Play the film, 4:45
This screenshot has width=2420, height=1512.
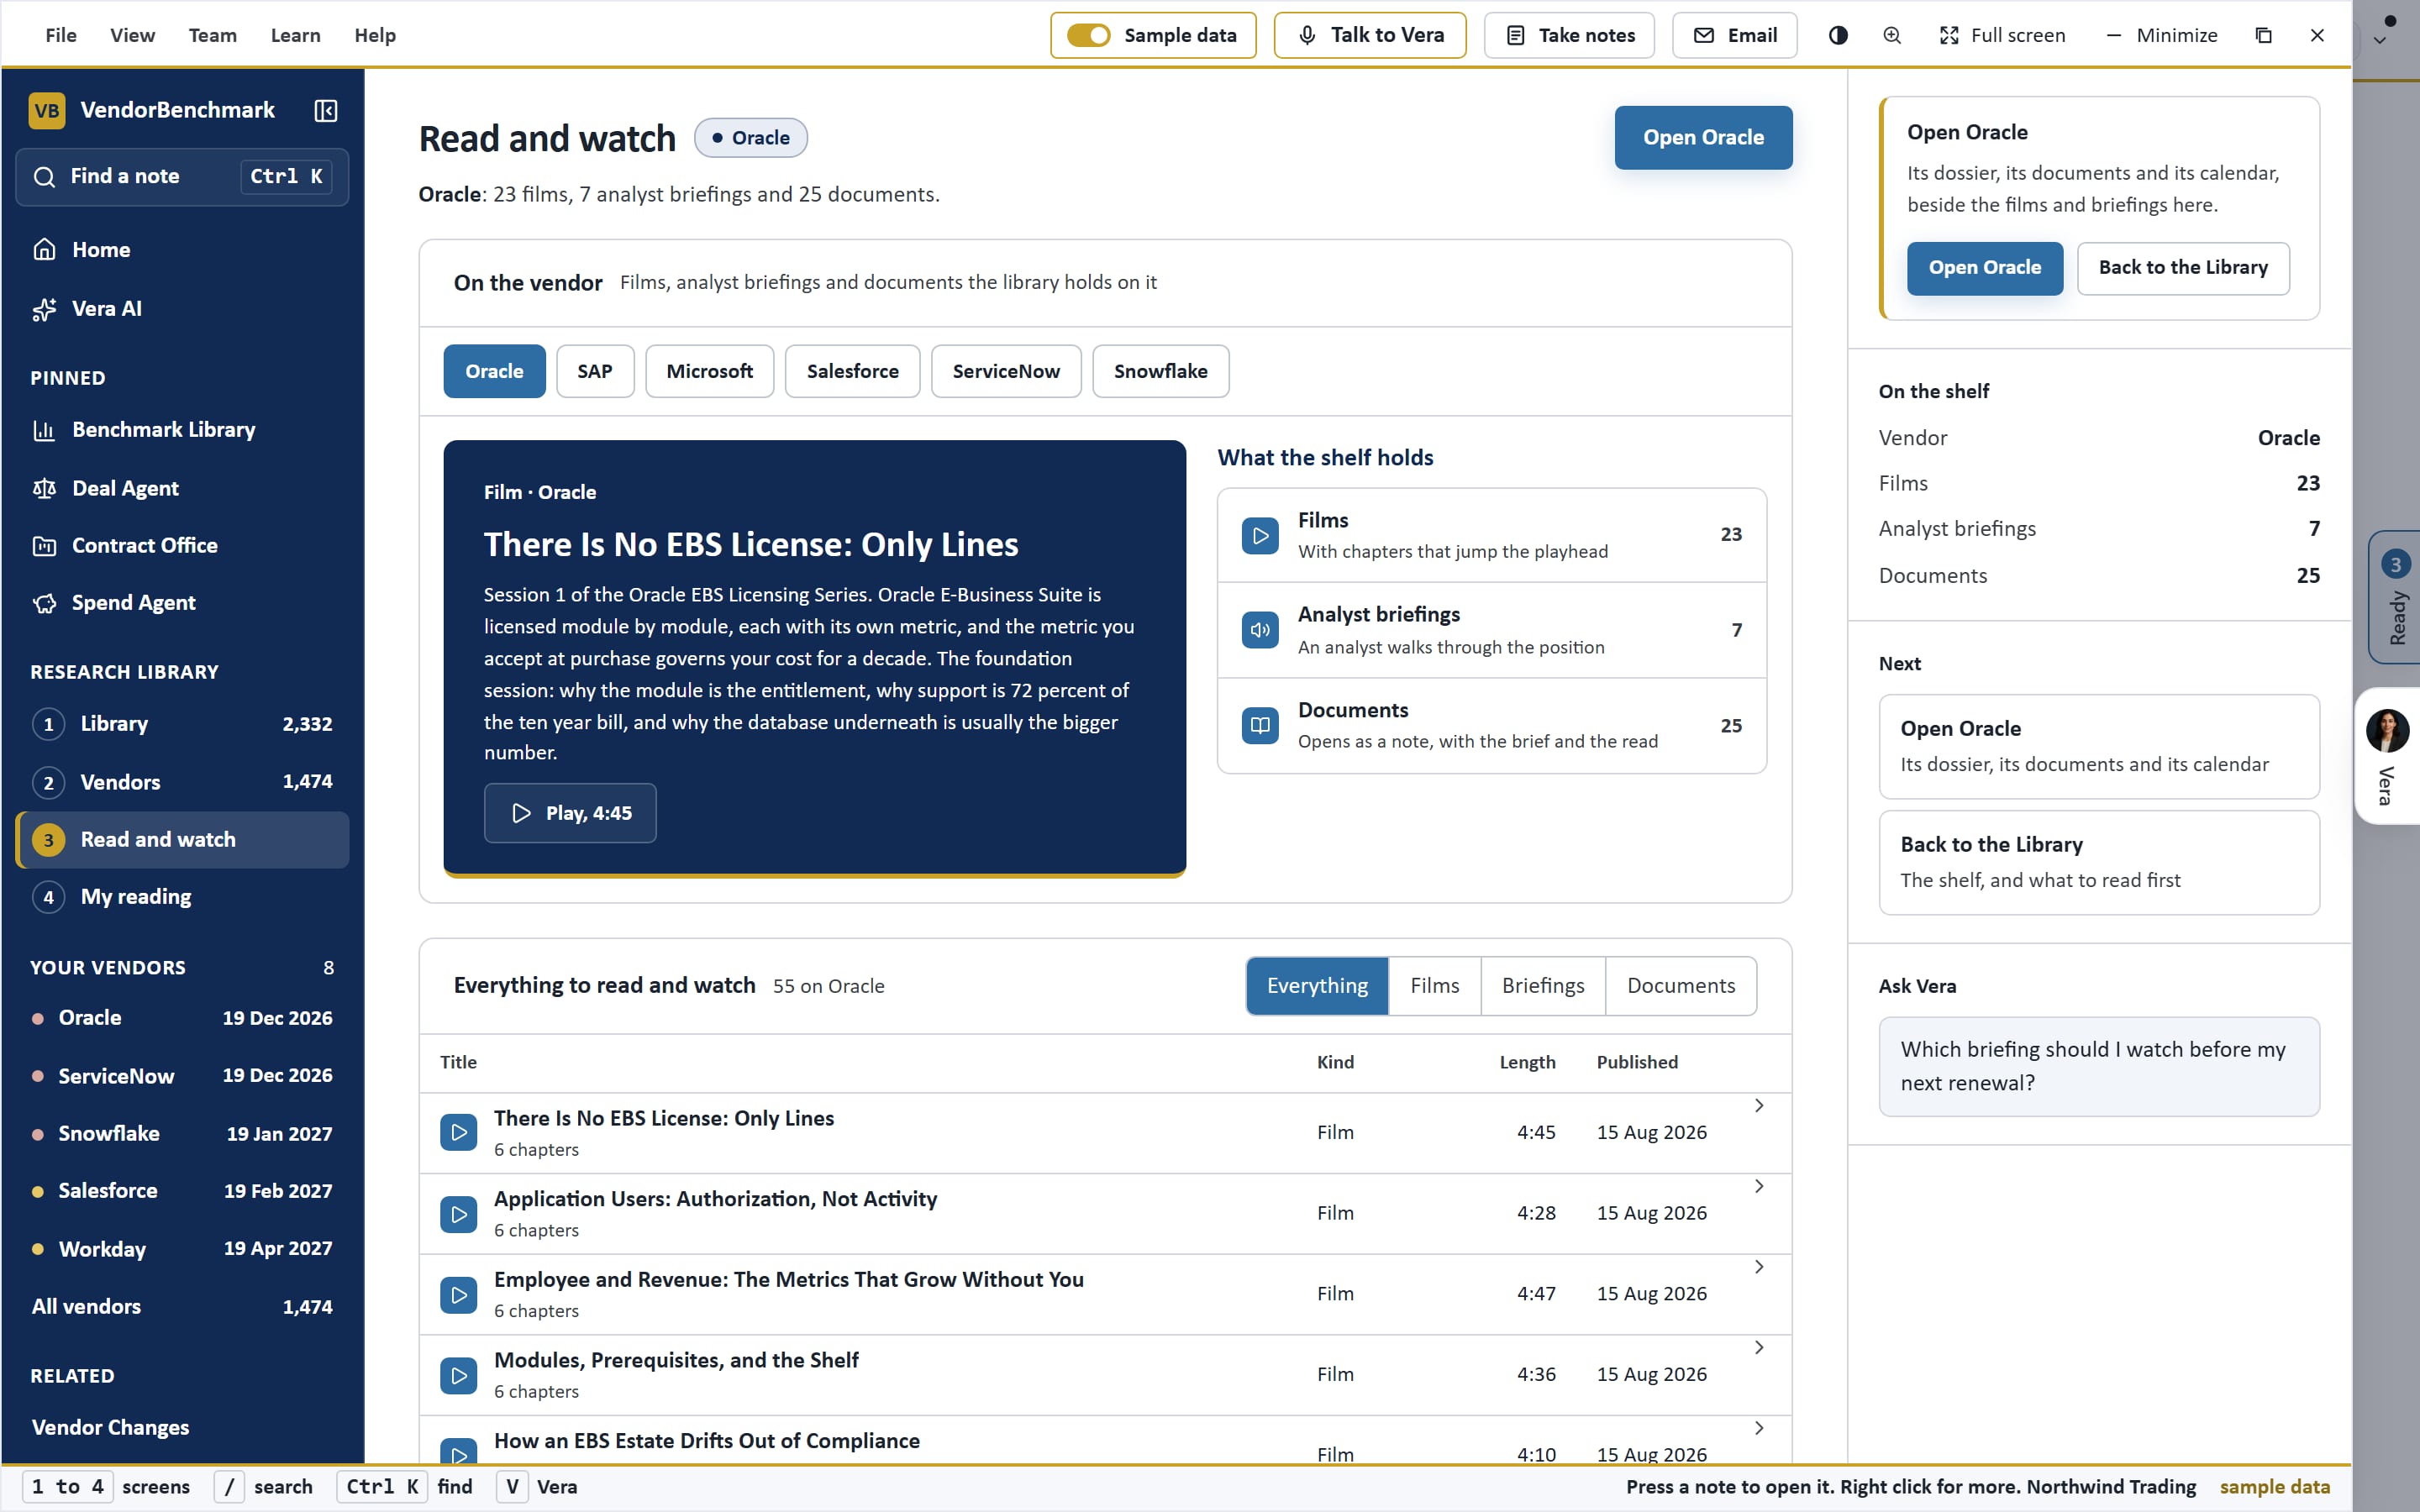tap(570, 813)
